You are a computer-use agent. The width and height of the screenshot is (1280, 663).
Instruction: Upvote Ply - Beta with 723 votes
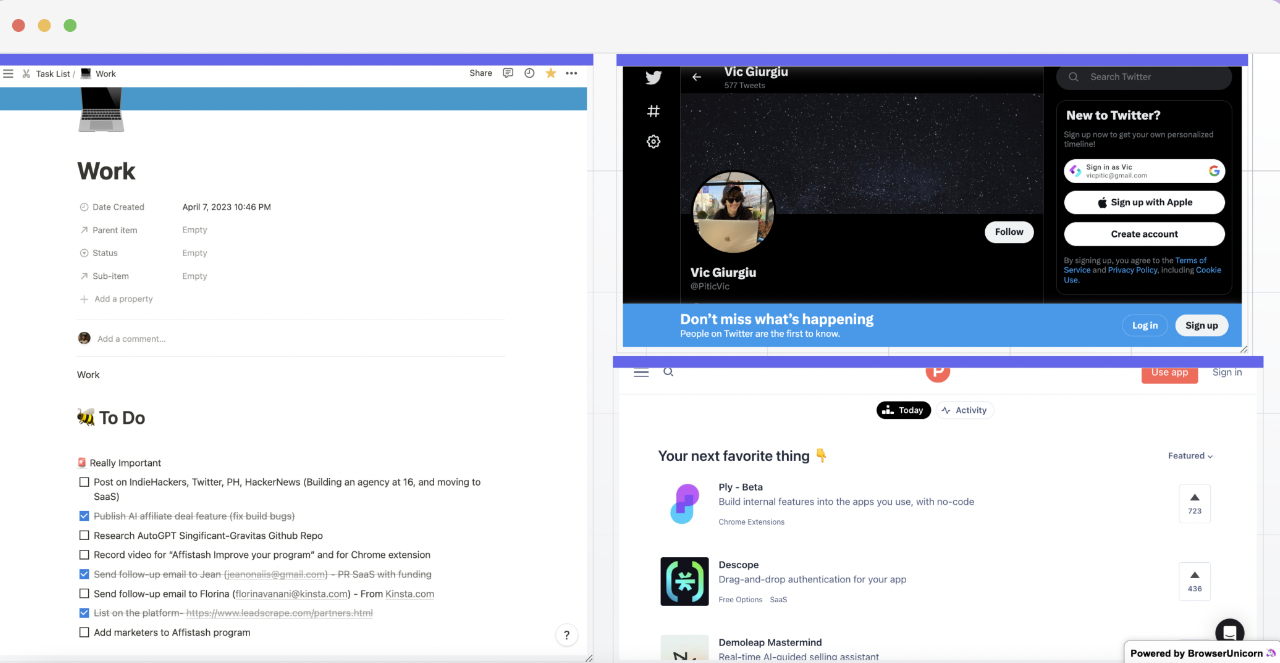pyautogui.click(x=1194, y=503)
